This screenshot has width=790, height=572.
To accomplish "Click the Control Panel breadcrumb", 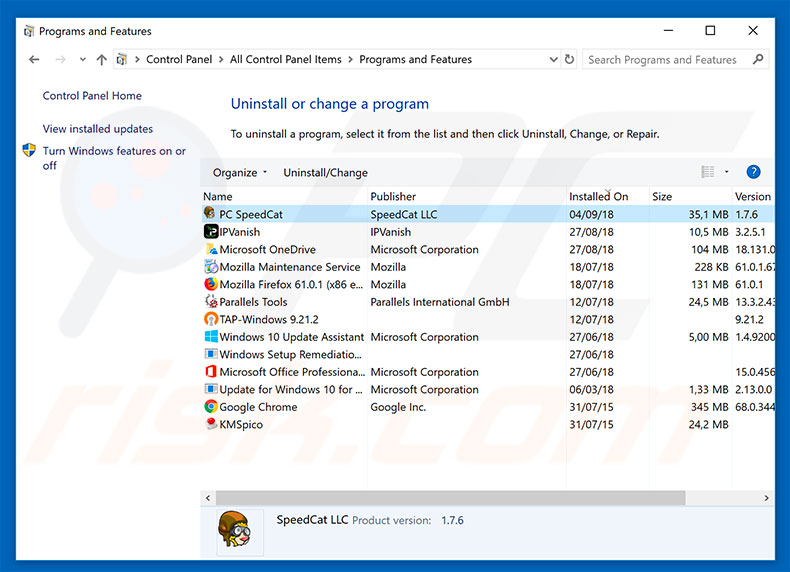I will (179, 59).
